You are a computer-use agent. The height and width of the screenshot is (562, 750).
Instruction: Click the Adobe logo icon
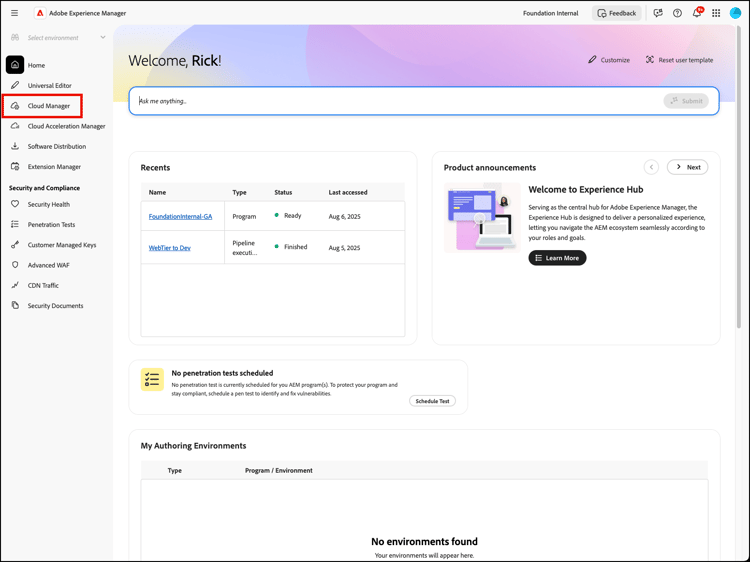[40, 13]
